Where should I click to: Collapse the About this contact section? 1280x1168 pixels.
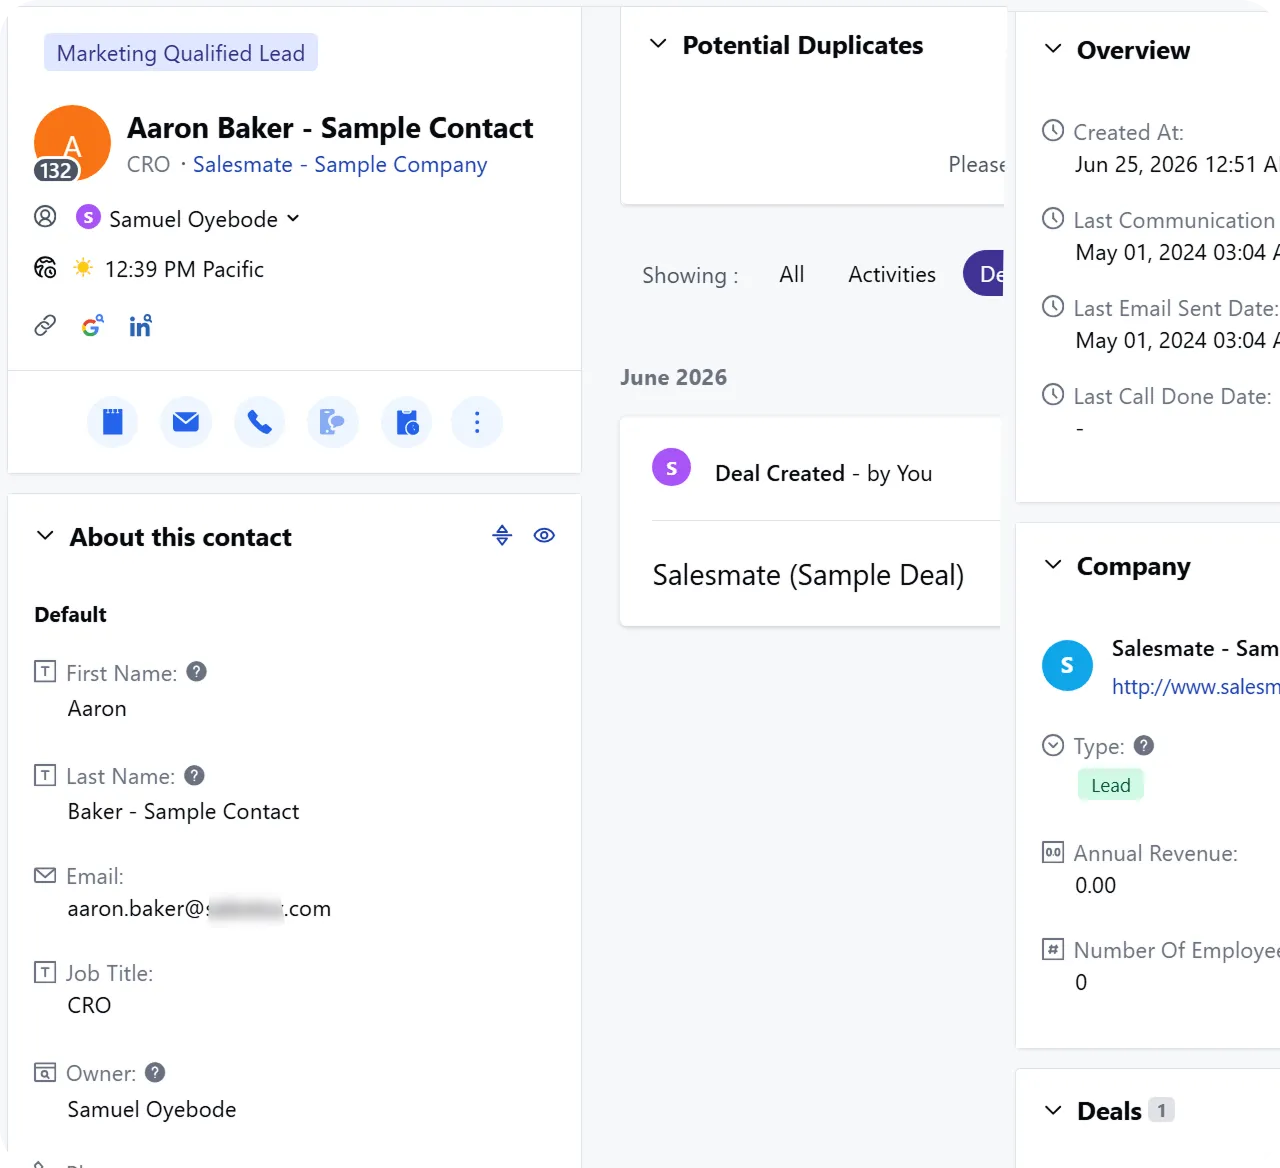point(45,536)
